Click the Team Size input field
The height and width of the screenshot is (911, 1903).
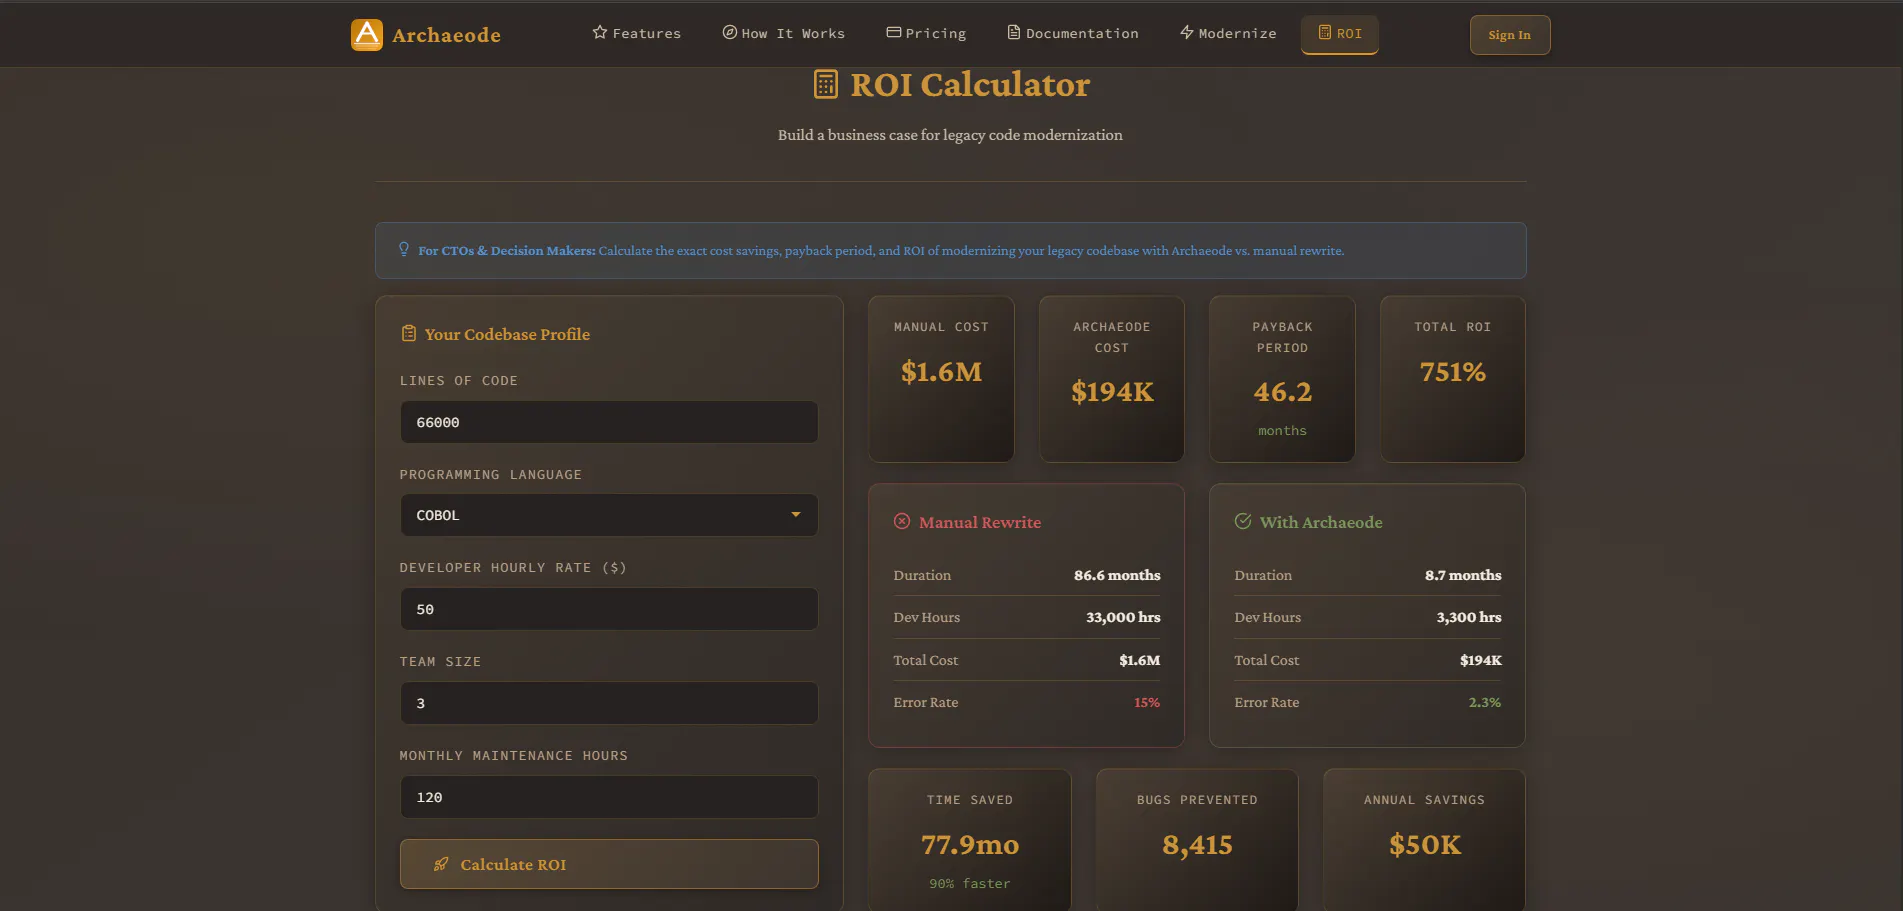(x=609, y=703)
